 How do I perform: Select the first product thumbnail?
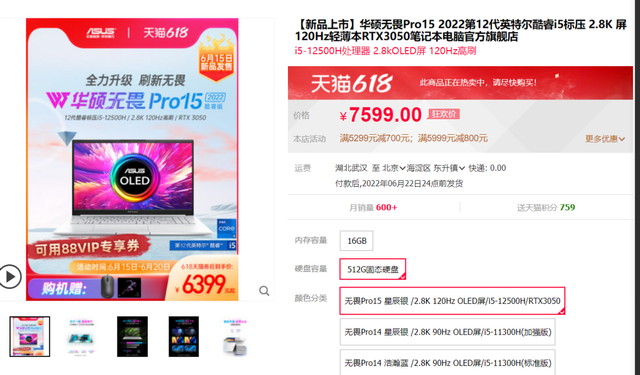[30, 336]
